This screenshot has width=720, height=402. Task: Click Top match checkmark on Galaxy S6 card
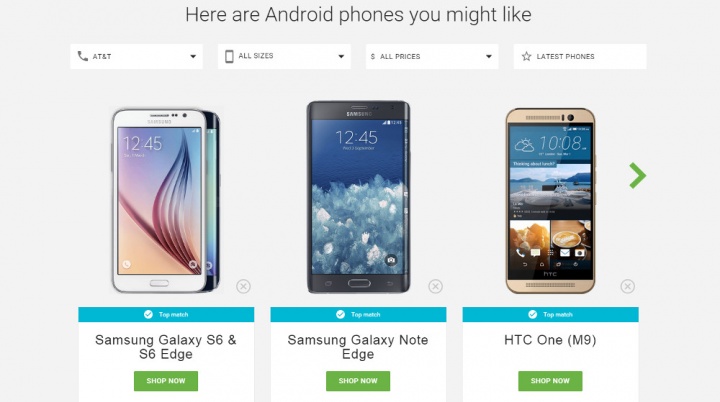click(x=148, y=314)
